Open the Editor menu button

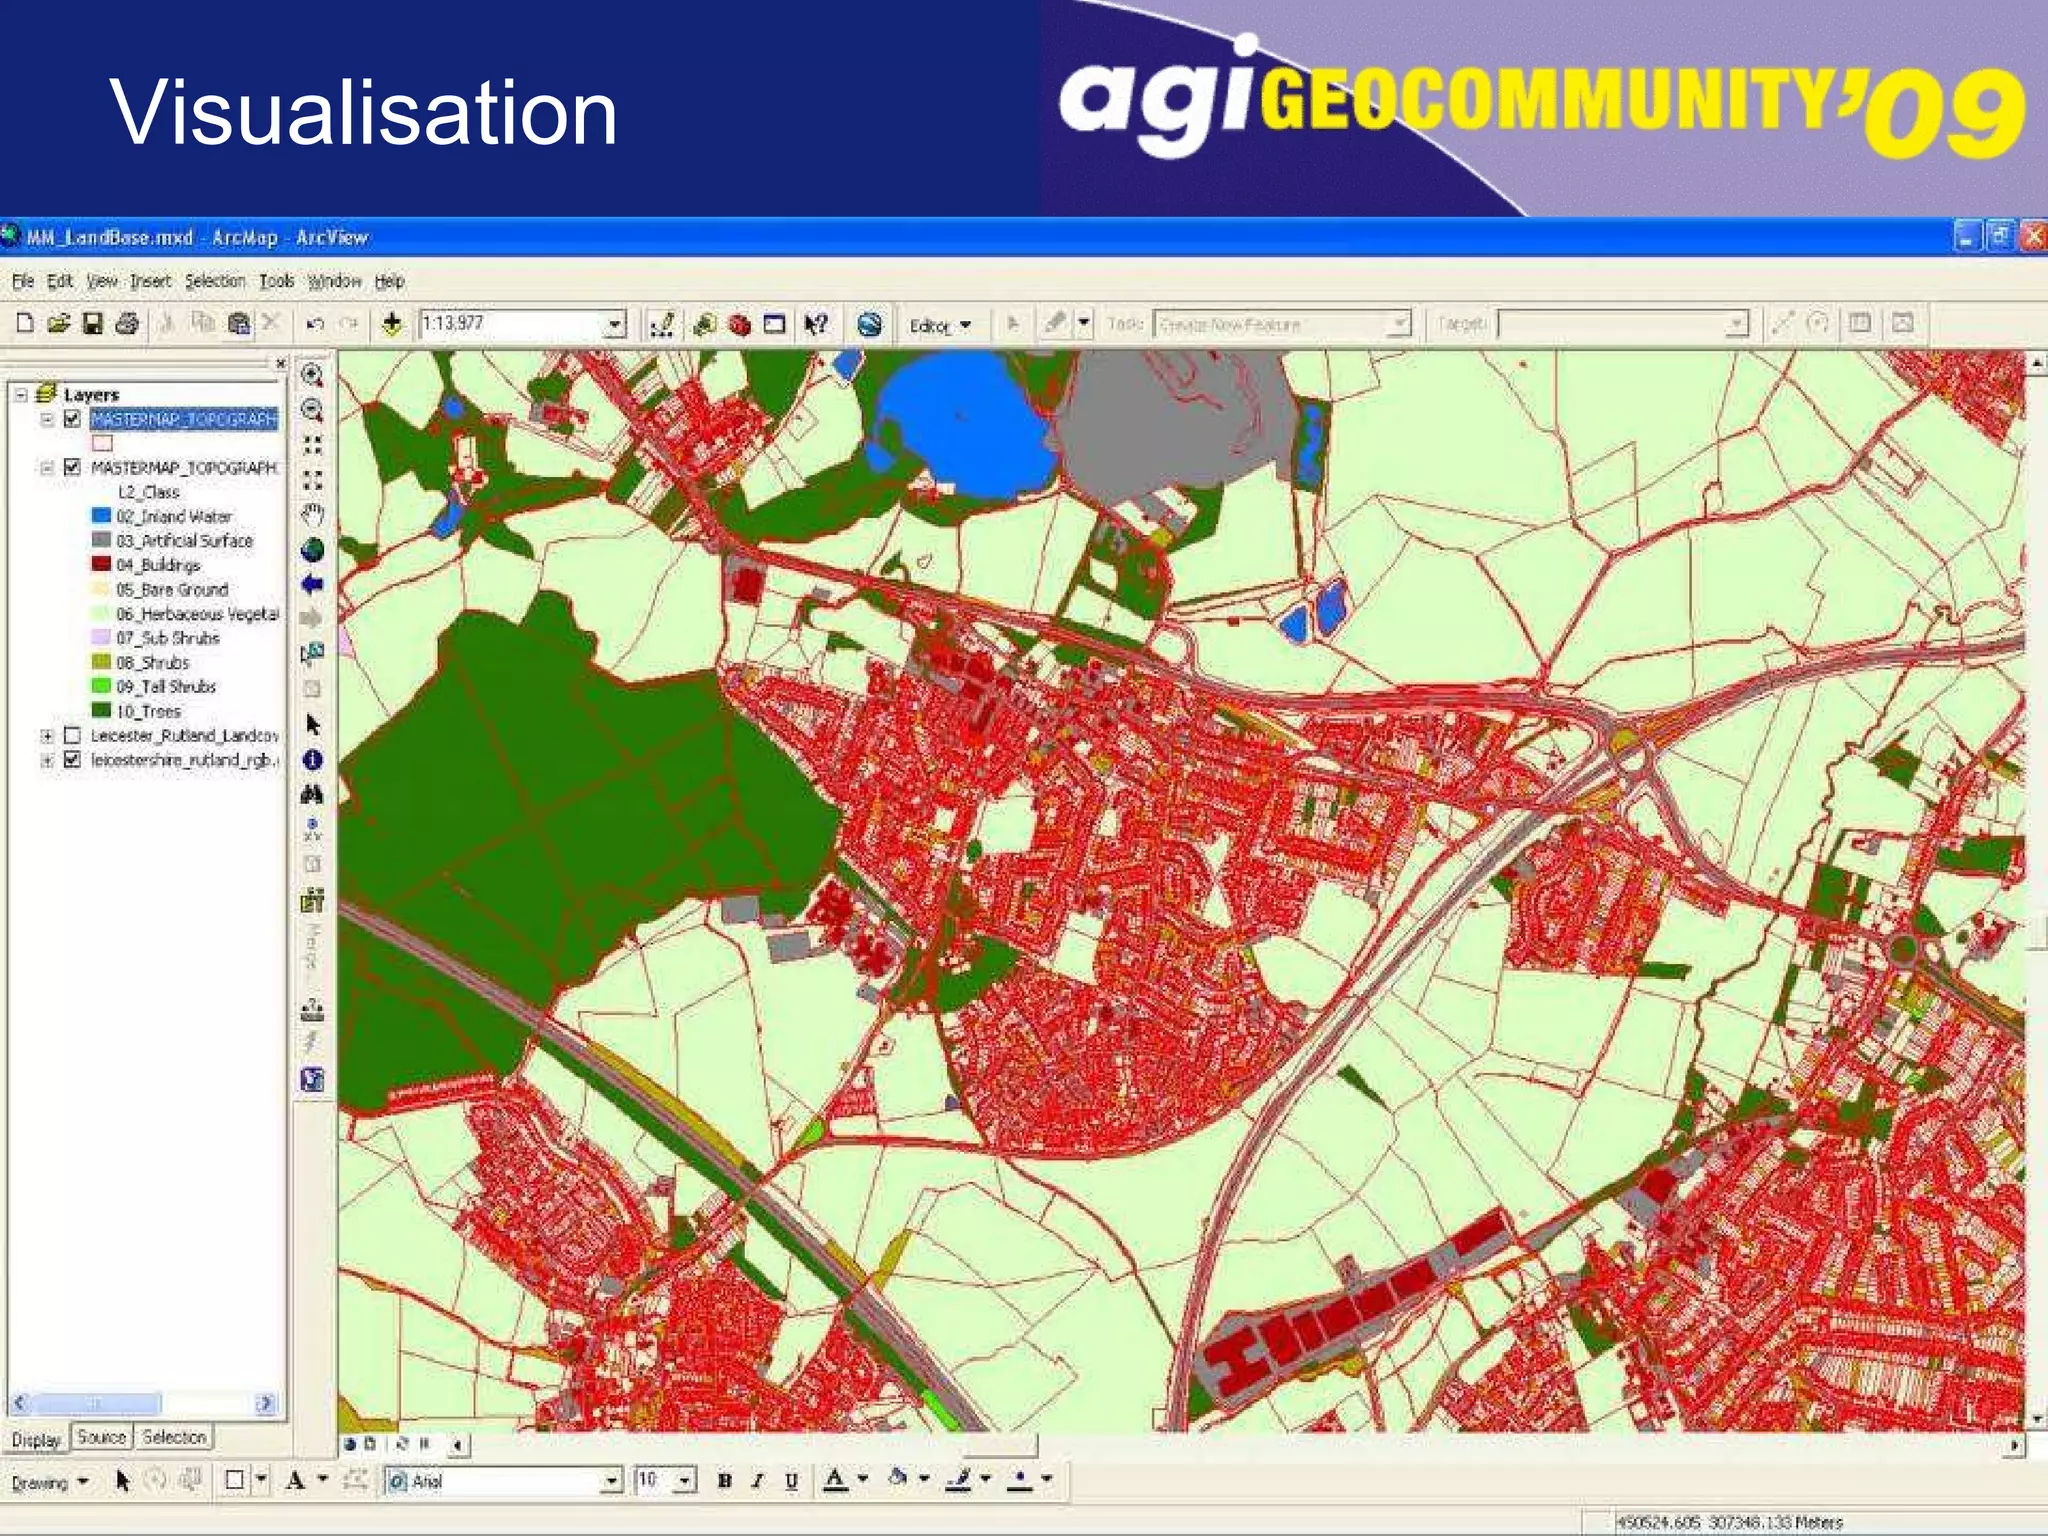pos(939,325)
